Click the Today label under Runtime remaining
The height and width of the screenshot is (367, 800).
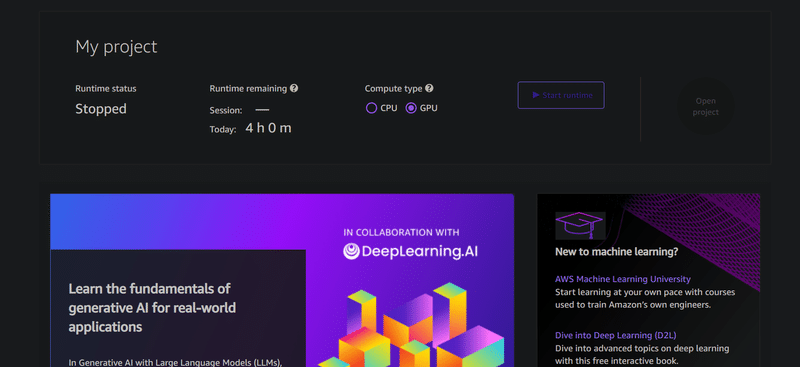pyautogui.click(x=223, y=130)
